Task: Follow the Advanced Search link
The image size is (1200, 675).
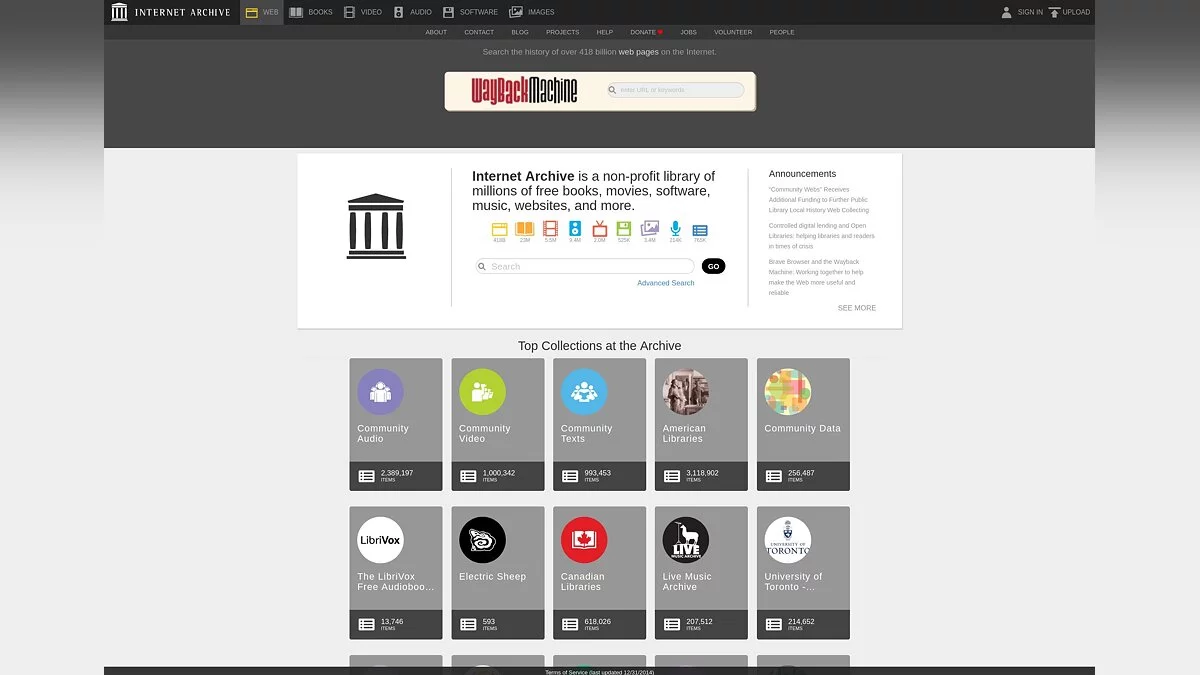Action: 665,283
